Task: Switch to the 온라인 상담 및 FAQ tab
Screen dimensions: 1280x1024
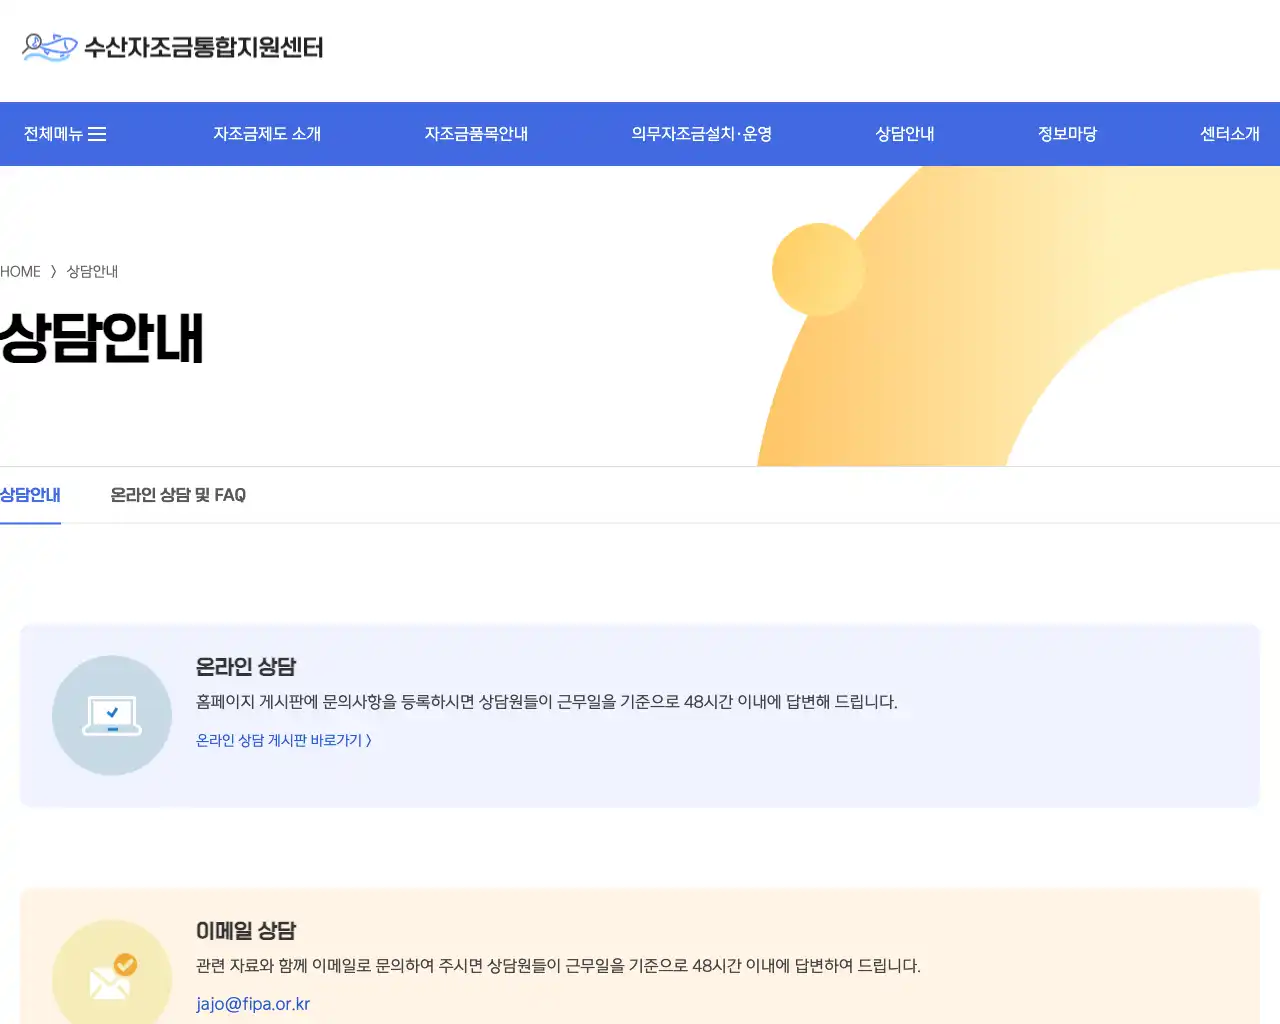Action: [x=178, y=495]
